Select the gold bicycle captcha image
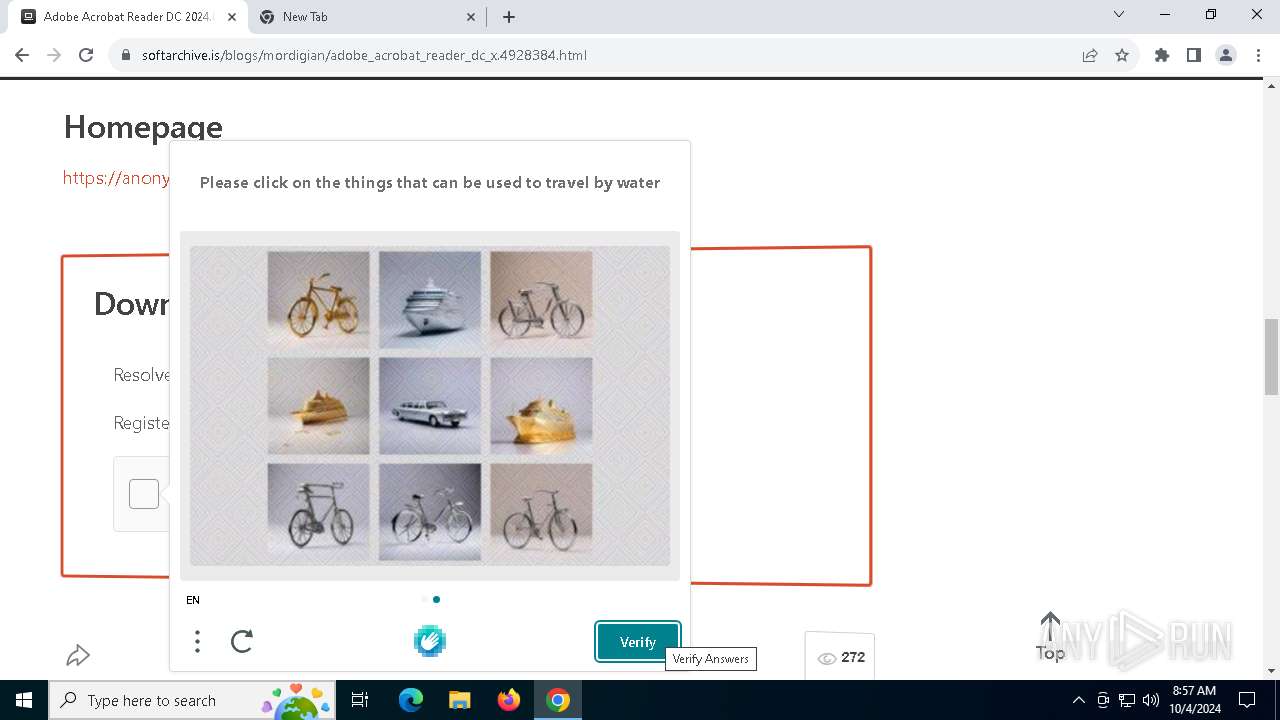 point(318,299)
